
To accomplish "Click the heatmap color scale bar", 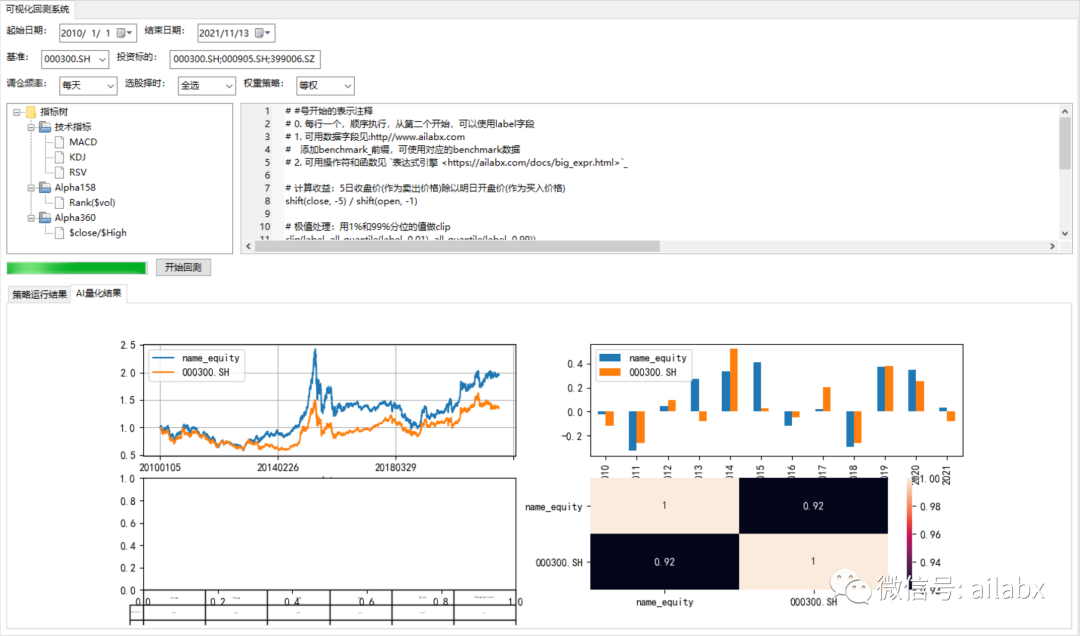I will coord(911,534).
